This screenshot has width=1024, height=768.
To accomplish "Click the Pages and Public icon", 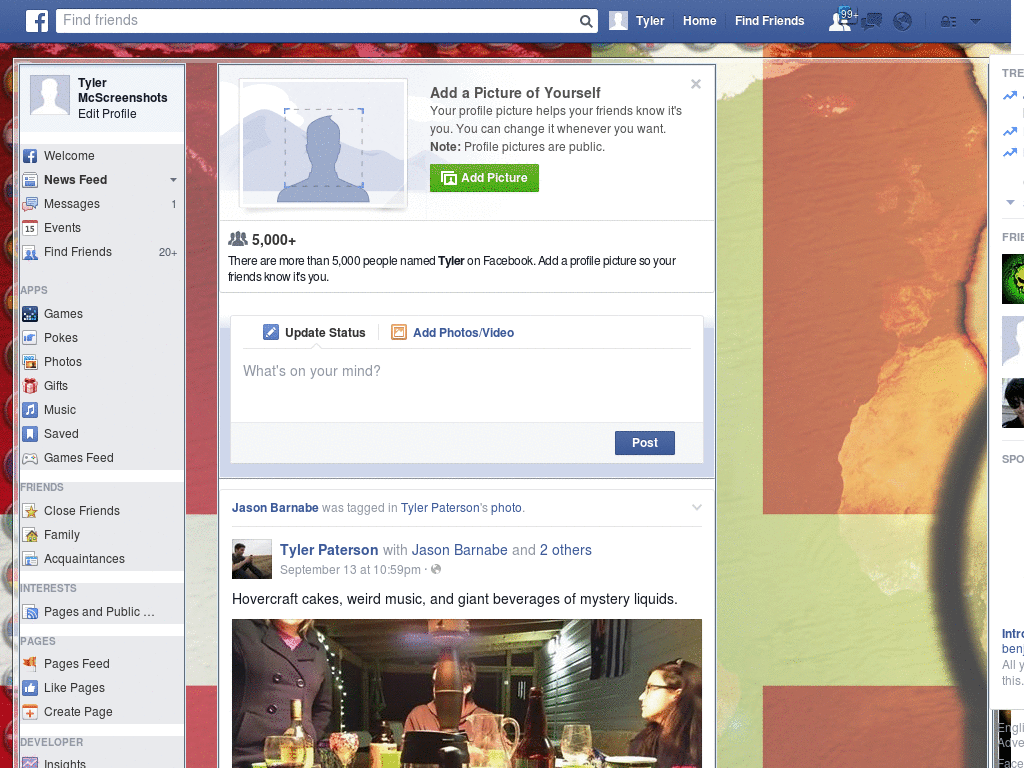I will pos(30,613).
